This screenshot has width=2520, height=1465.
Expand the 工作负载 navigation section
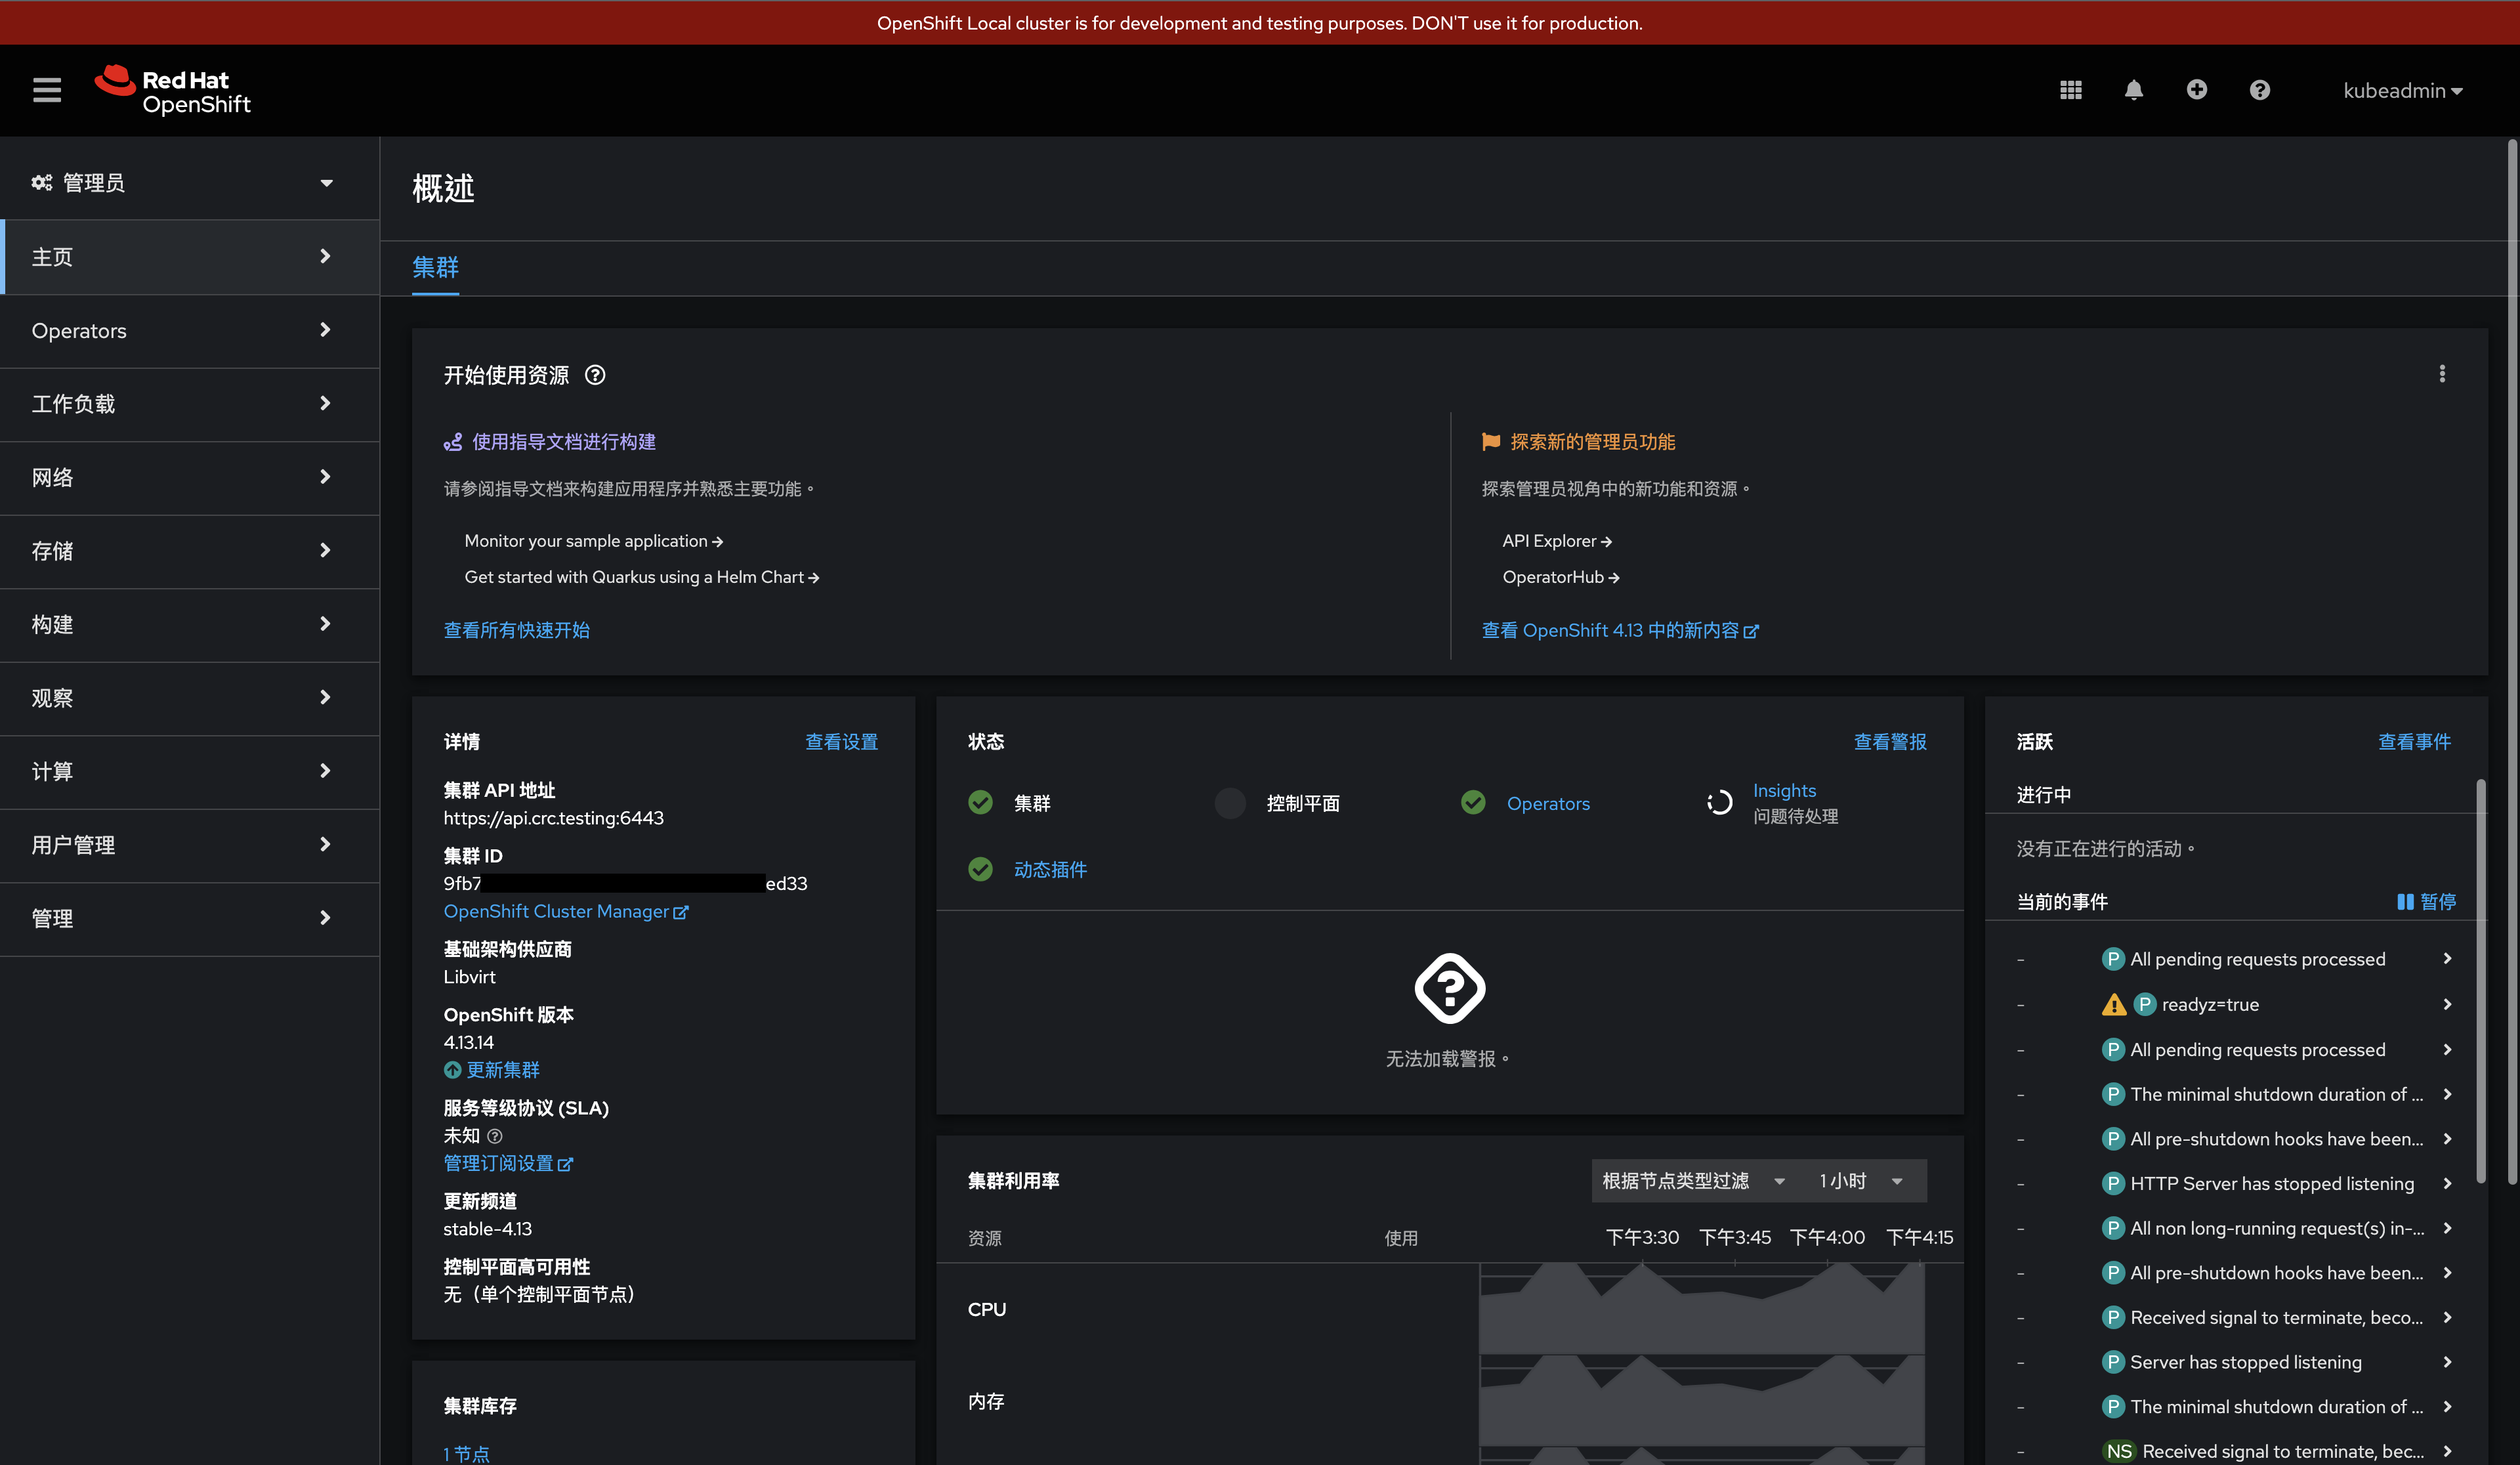pyautogui.click(x=182, y=404)
